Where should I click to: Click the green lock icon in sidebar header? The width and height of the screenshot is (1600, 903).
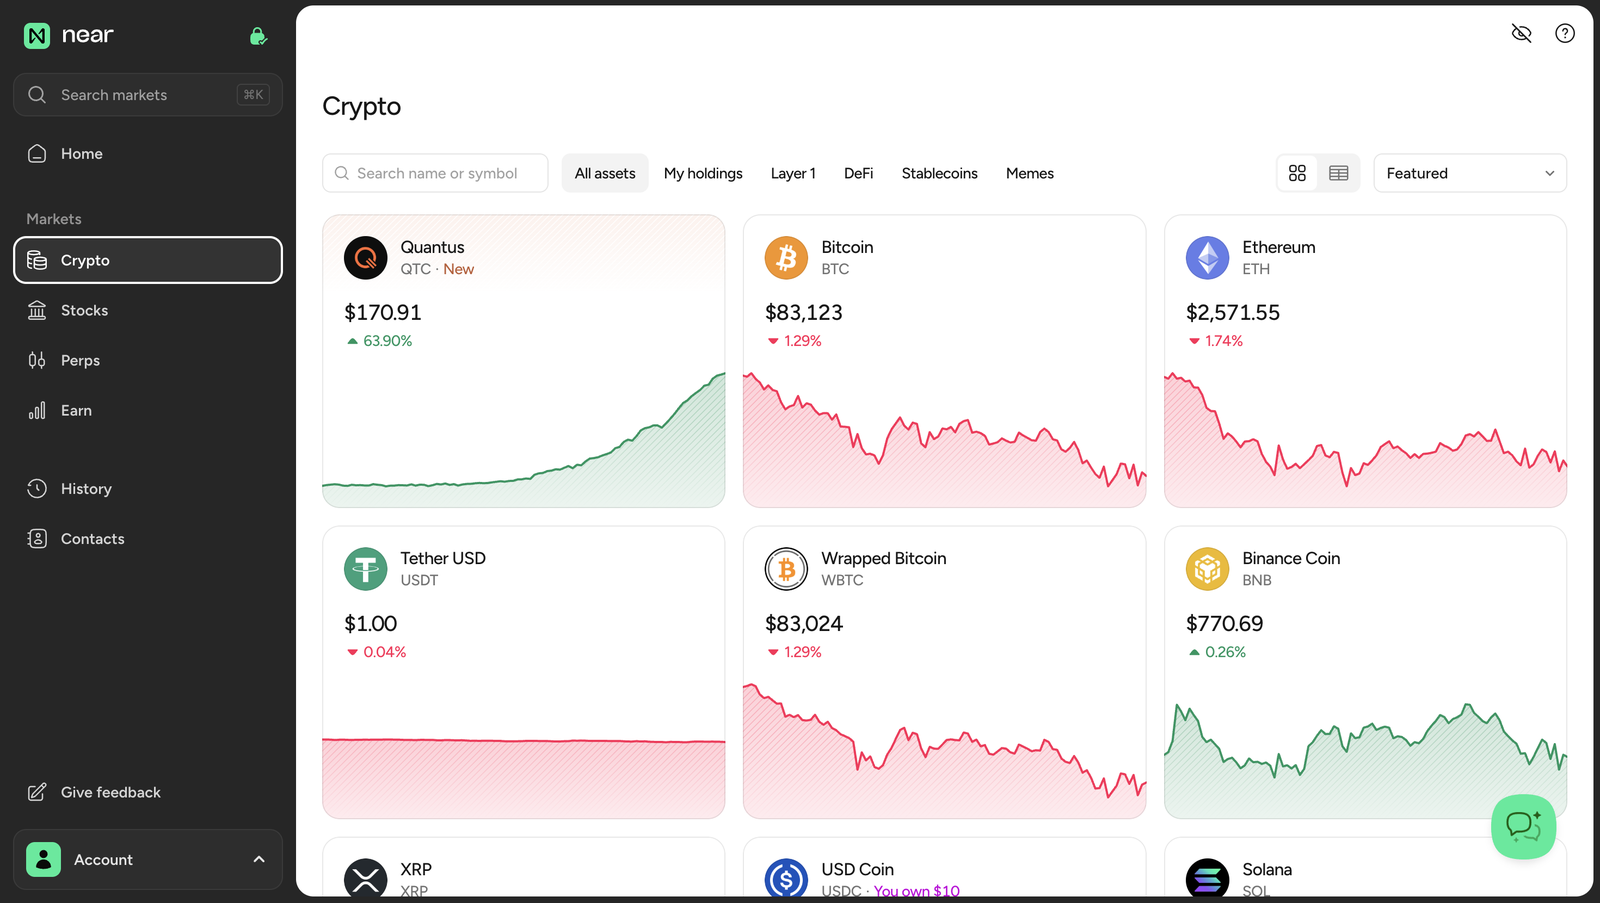pos(258,36)
